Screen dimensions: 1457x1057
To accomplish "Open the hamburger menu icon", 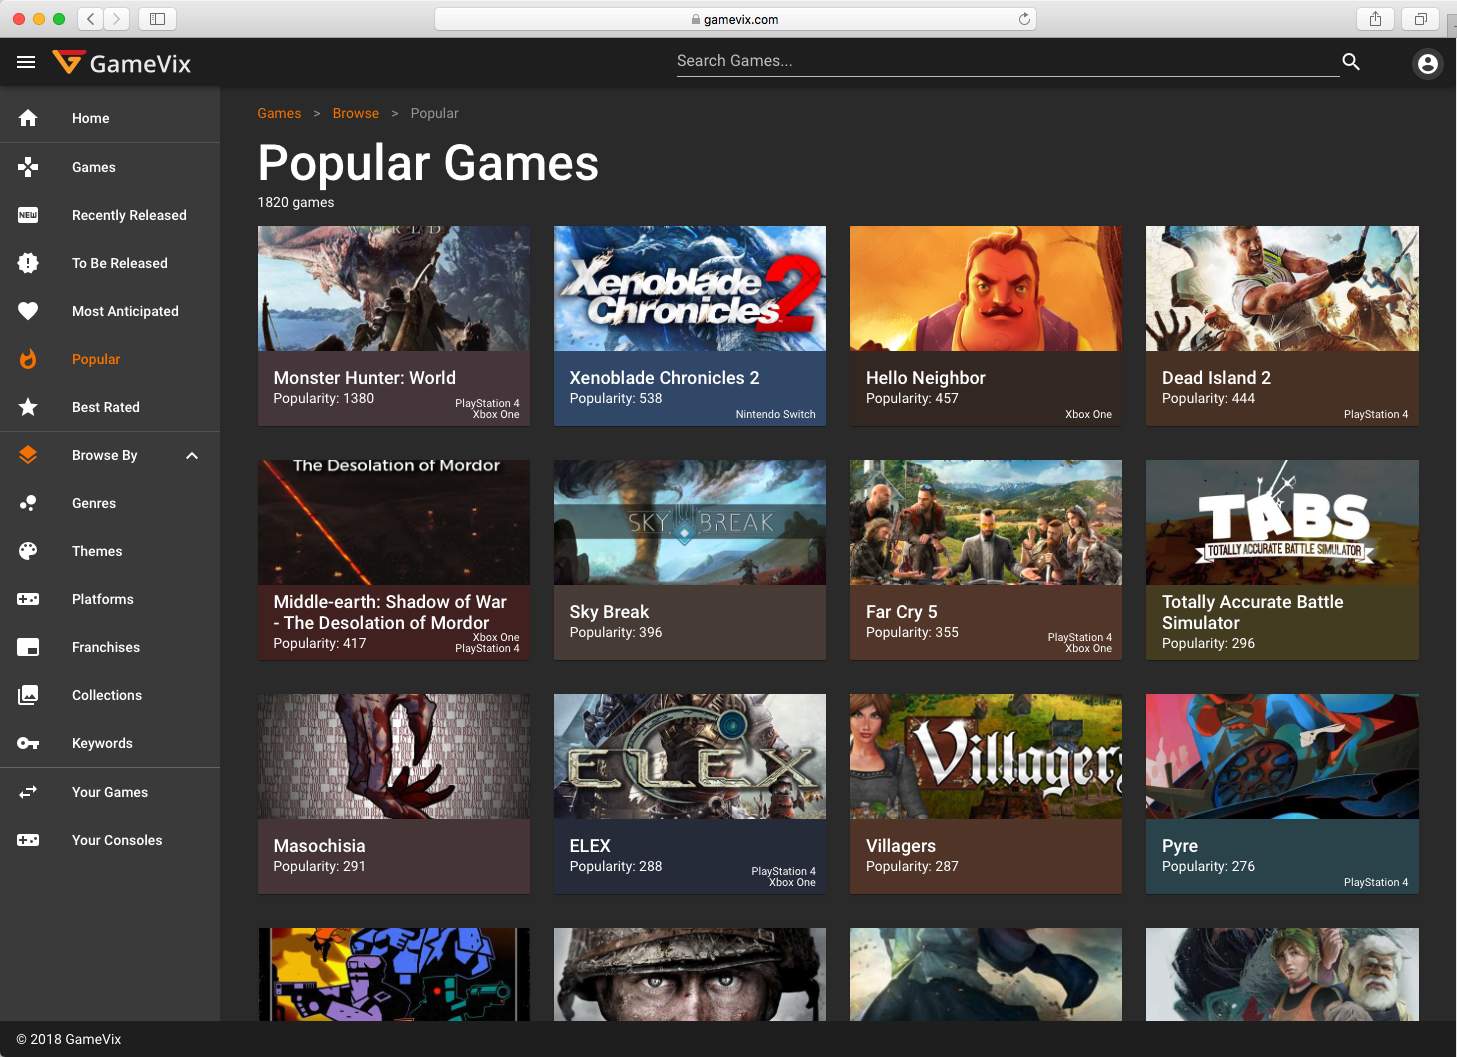I will coord(26,63).
